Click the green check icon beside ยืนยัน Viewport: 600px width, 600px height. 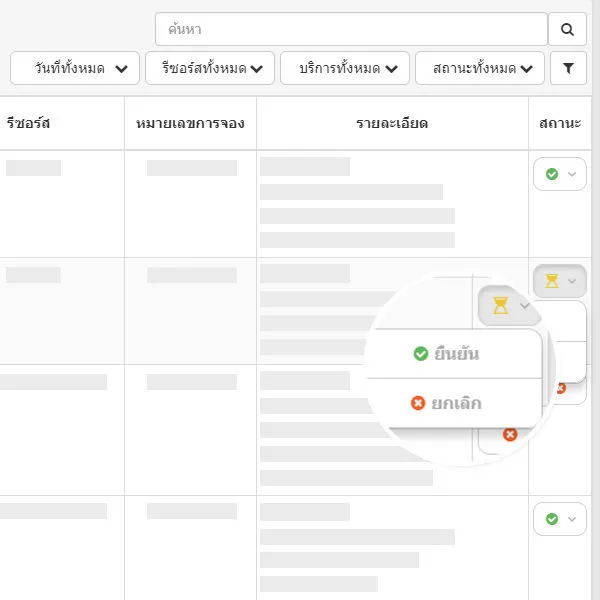(421, 354)
